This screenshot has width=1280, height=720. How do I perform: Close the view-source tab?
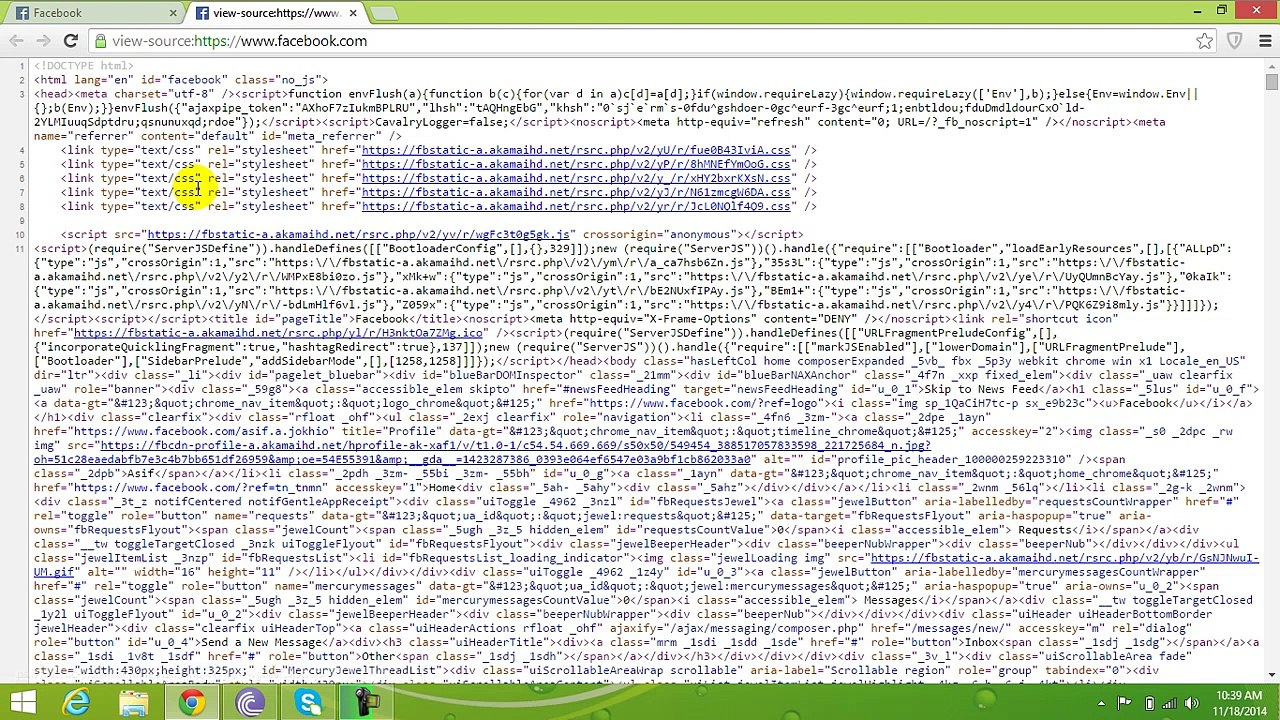353,13
